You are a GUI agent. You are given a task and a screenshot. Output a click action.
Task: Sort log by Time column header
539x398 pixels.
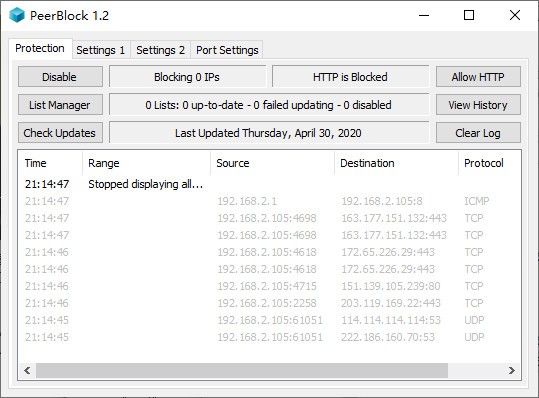(50, 163)
